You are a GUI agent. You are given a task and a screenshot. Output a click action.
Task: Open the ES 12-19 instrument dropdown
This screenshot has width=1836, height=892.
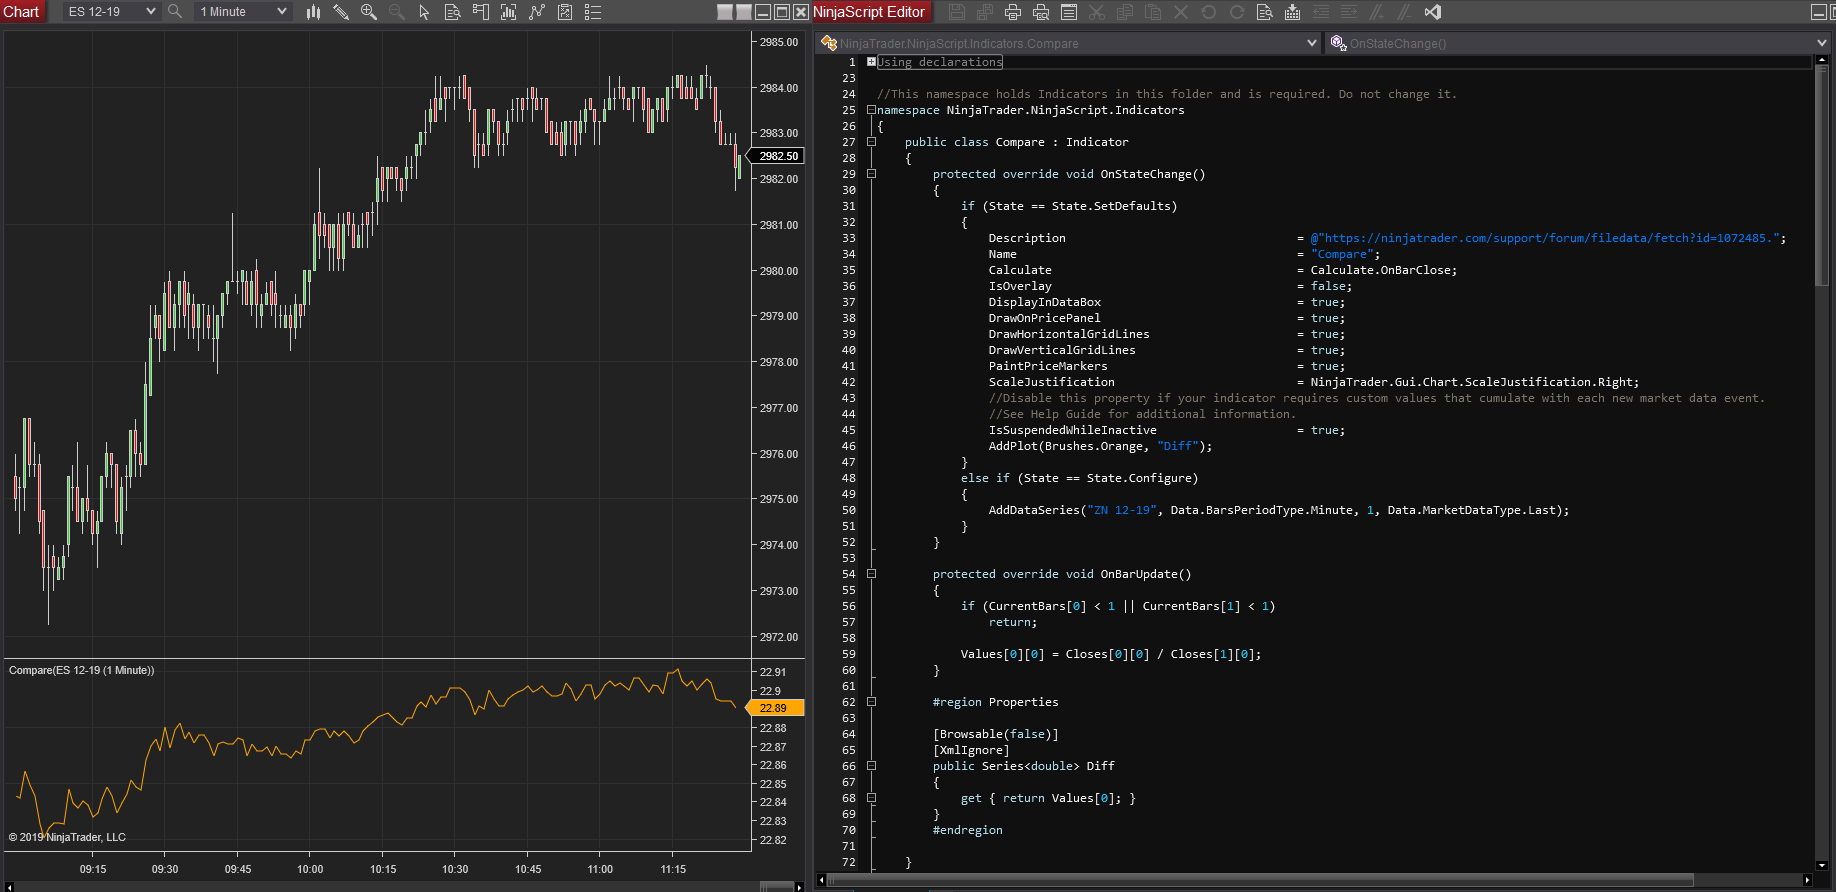pos(111,12)
